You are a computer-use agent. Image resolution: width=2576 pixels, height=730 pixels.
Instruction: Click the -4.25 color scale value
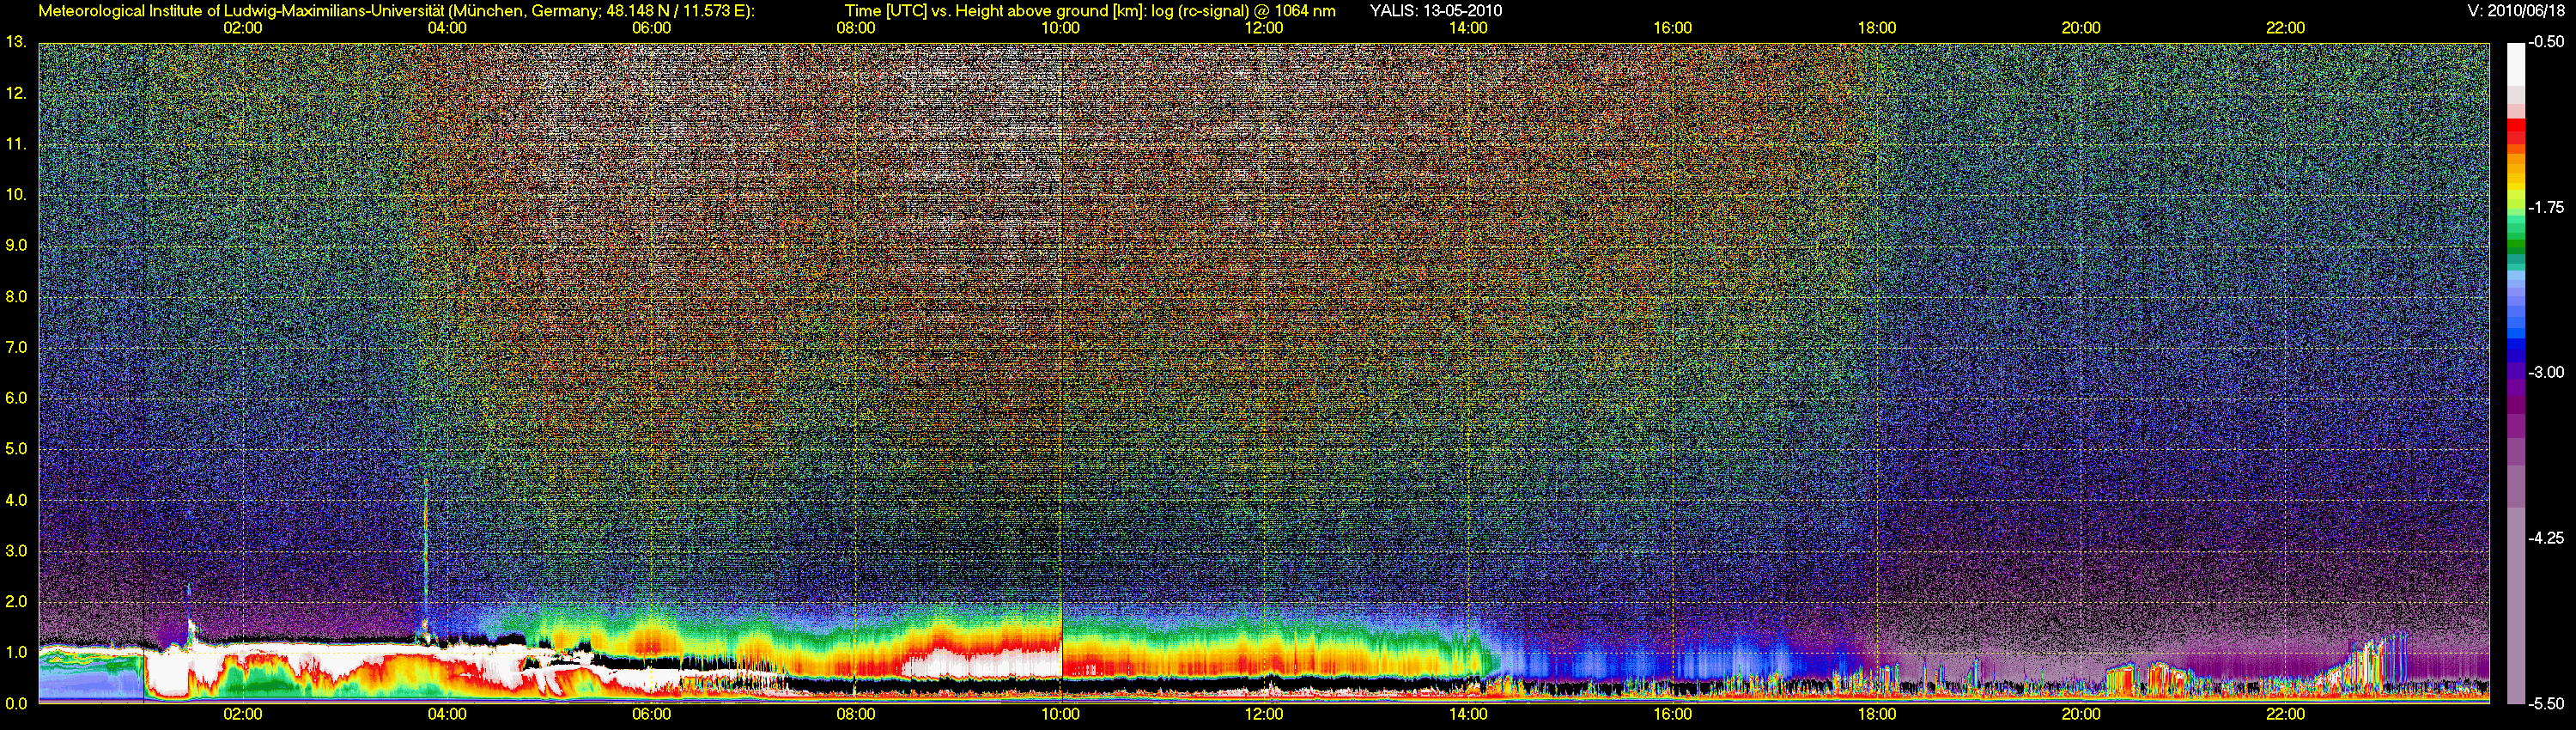point(2546,538)
